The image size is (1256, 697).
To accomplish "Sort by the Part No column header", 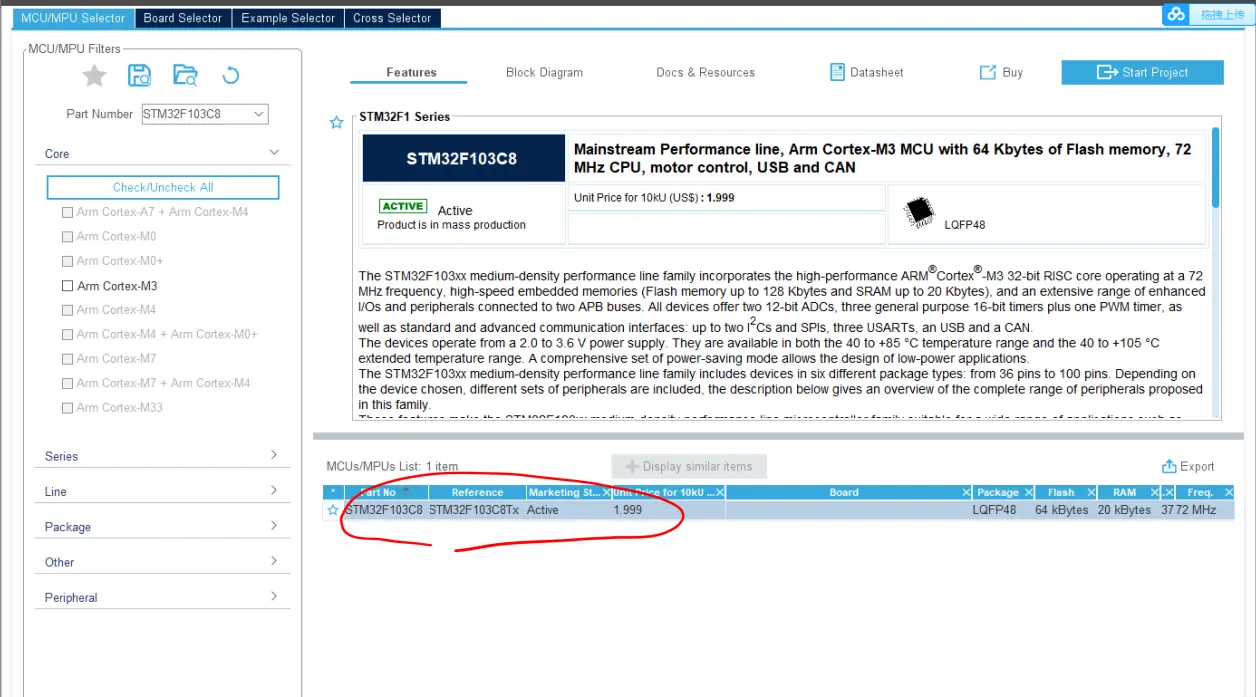I will [x=378, y=492].
